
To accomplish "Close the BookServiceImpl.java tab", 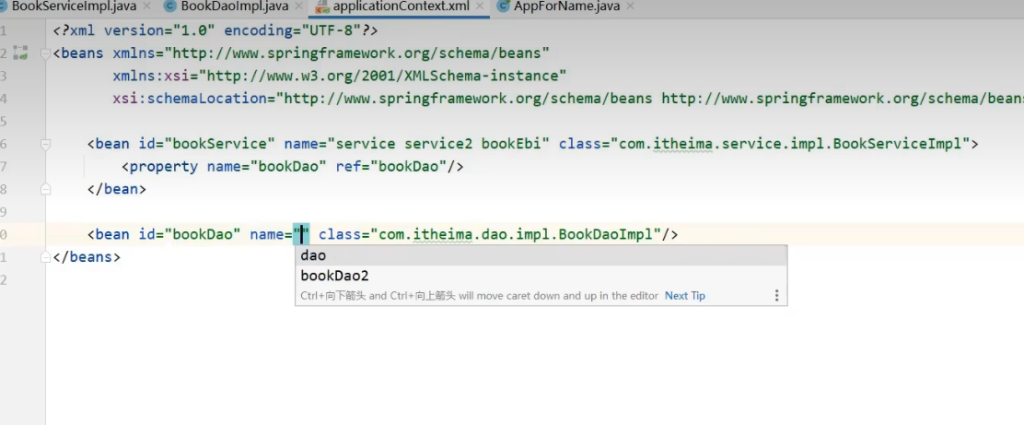I will 147,7.
